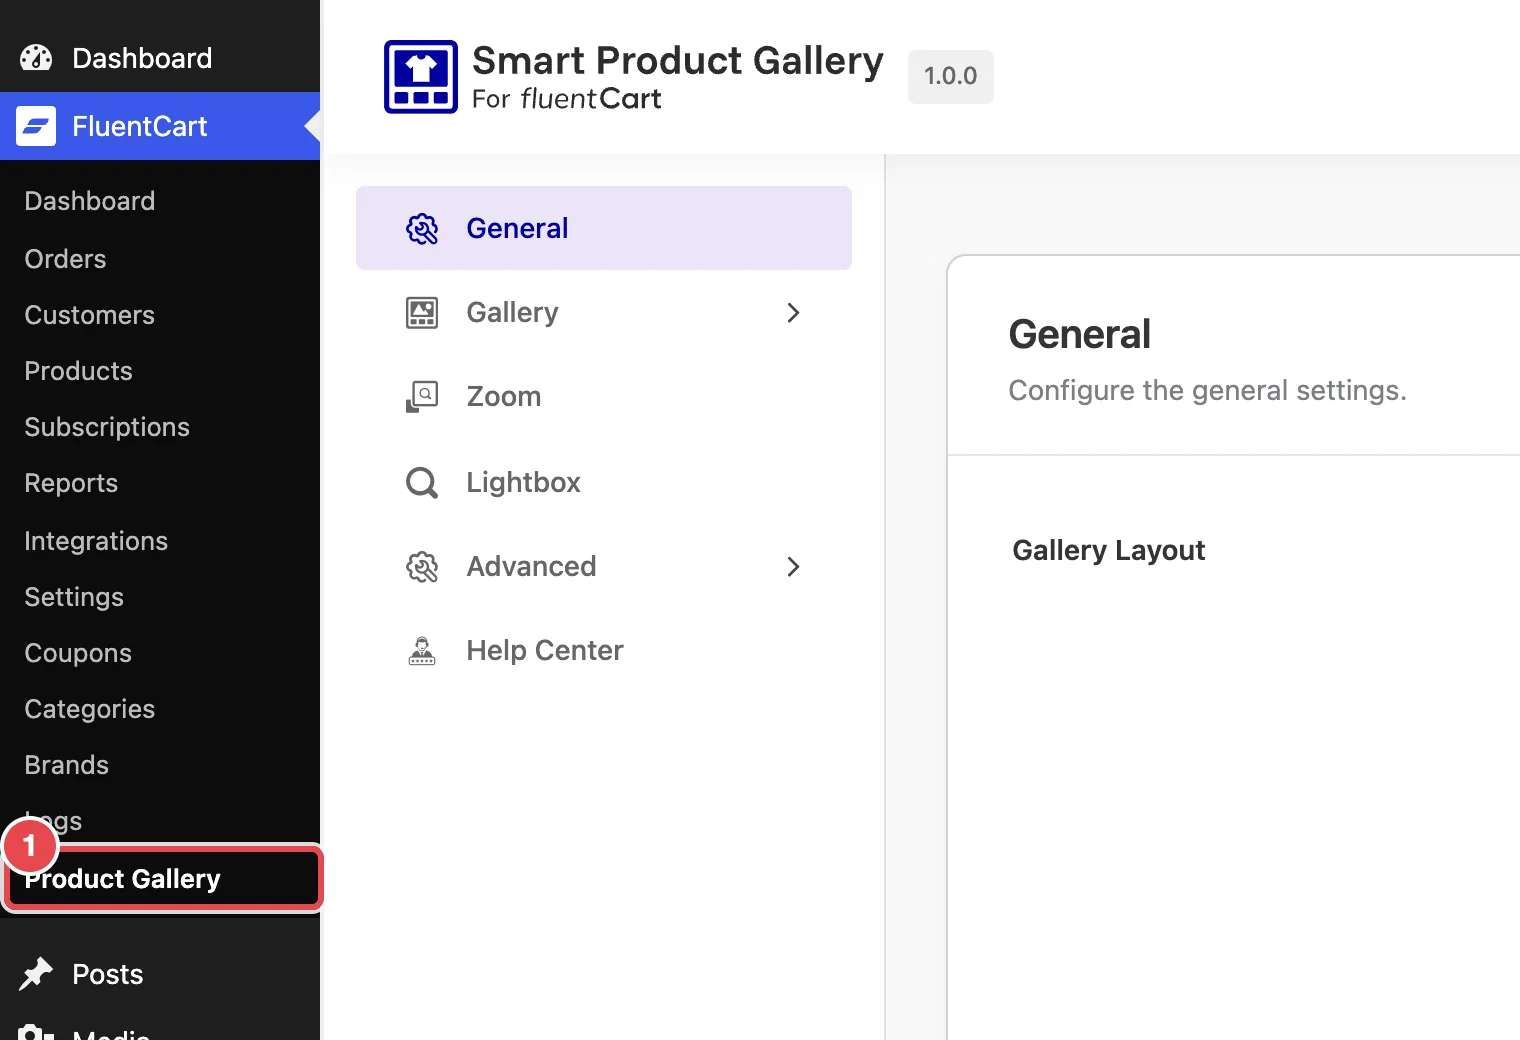1520x1040 pixels.
Task: Open the Product Gallery submenu item
Action: pyautogui.click(x=163, y=879)
